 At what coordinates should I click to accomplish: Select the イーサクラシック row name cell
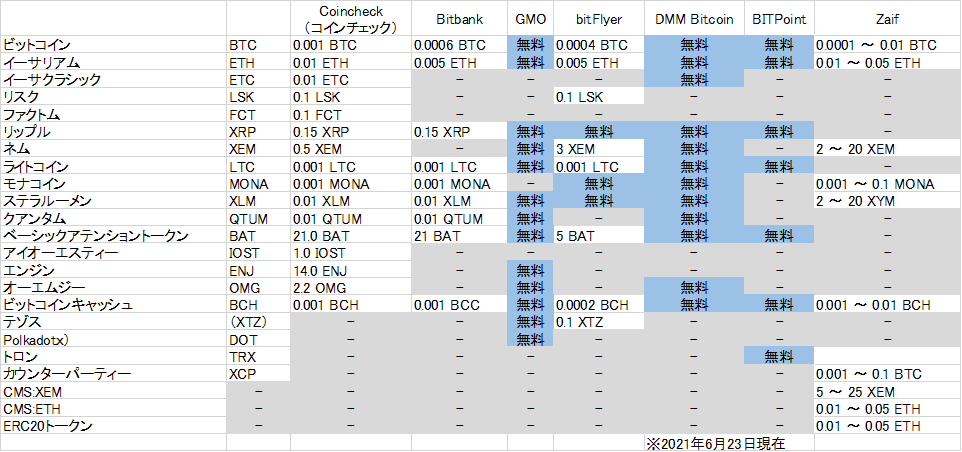click(114, 79)
